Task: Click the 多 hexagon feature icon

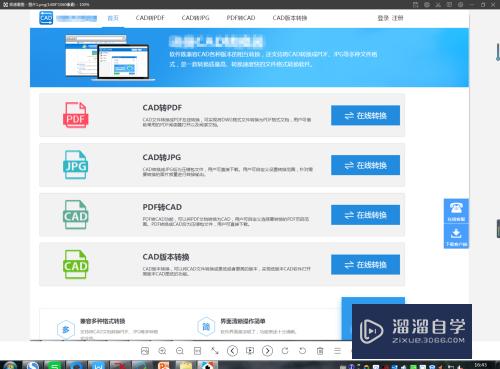Action: (66, 329)
